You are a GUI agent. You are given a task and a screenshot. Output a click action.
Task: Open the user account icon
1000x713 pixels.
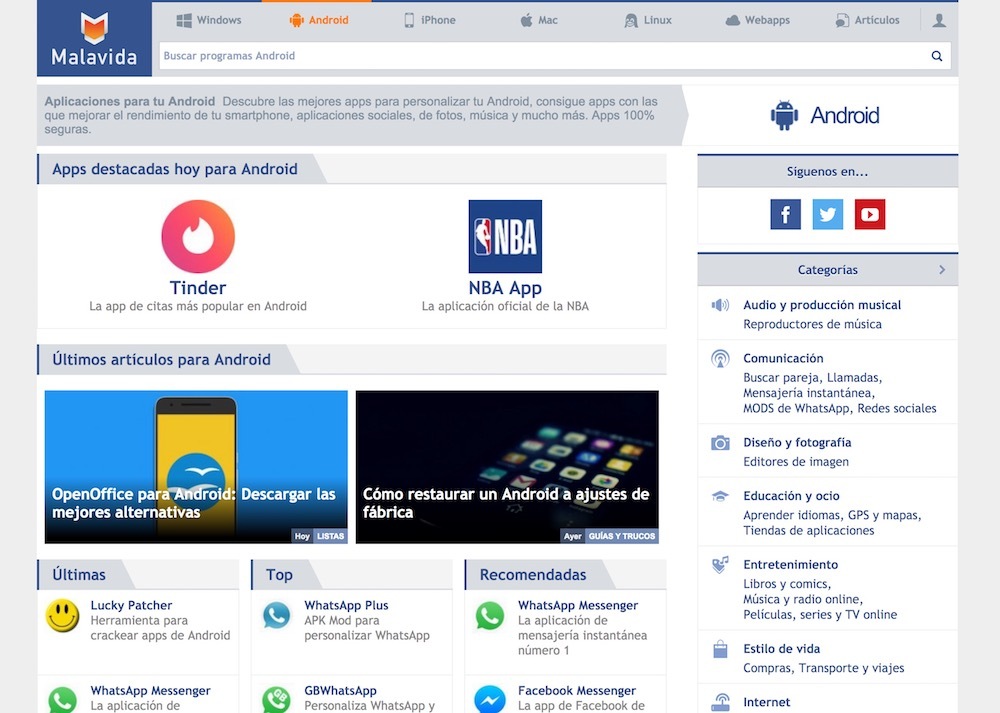pyautogui.click(x=939, y=20)
